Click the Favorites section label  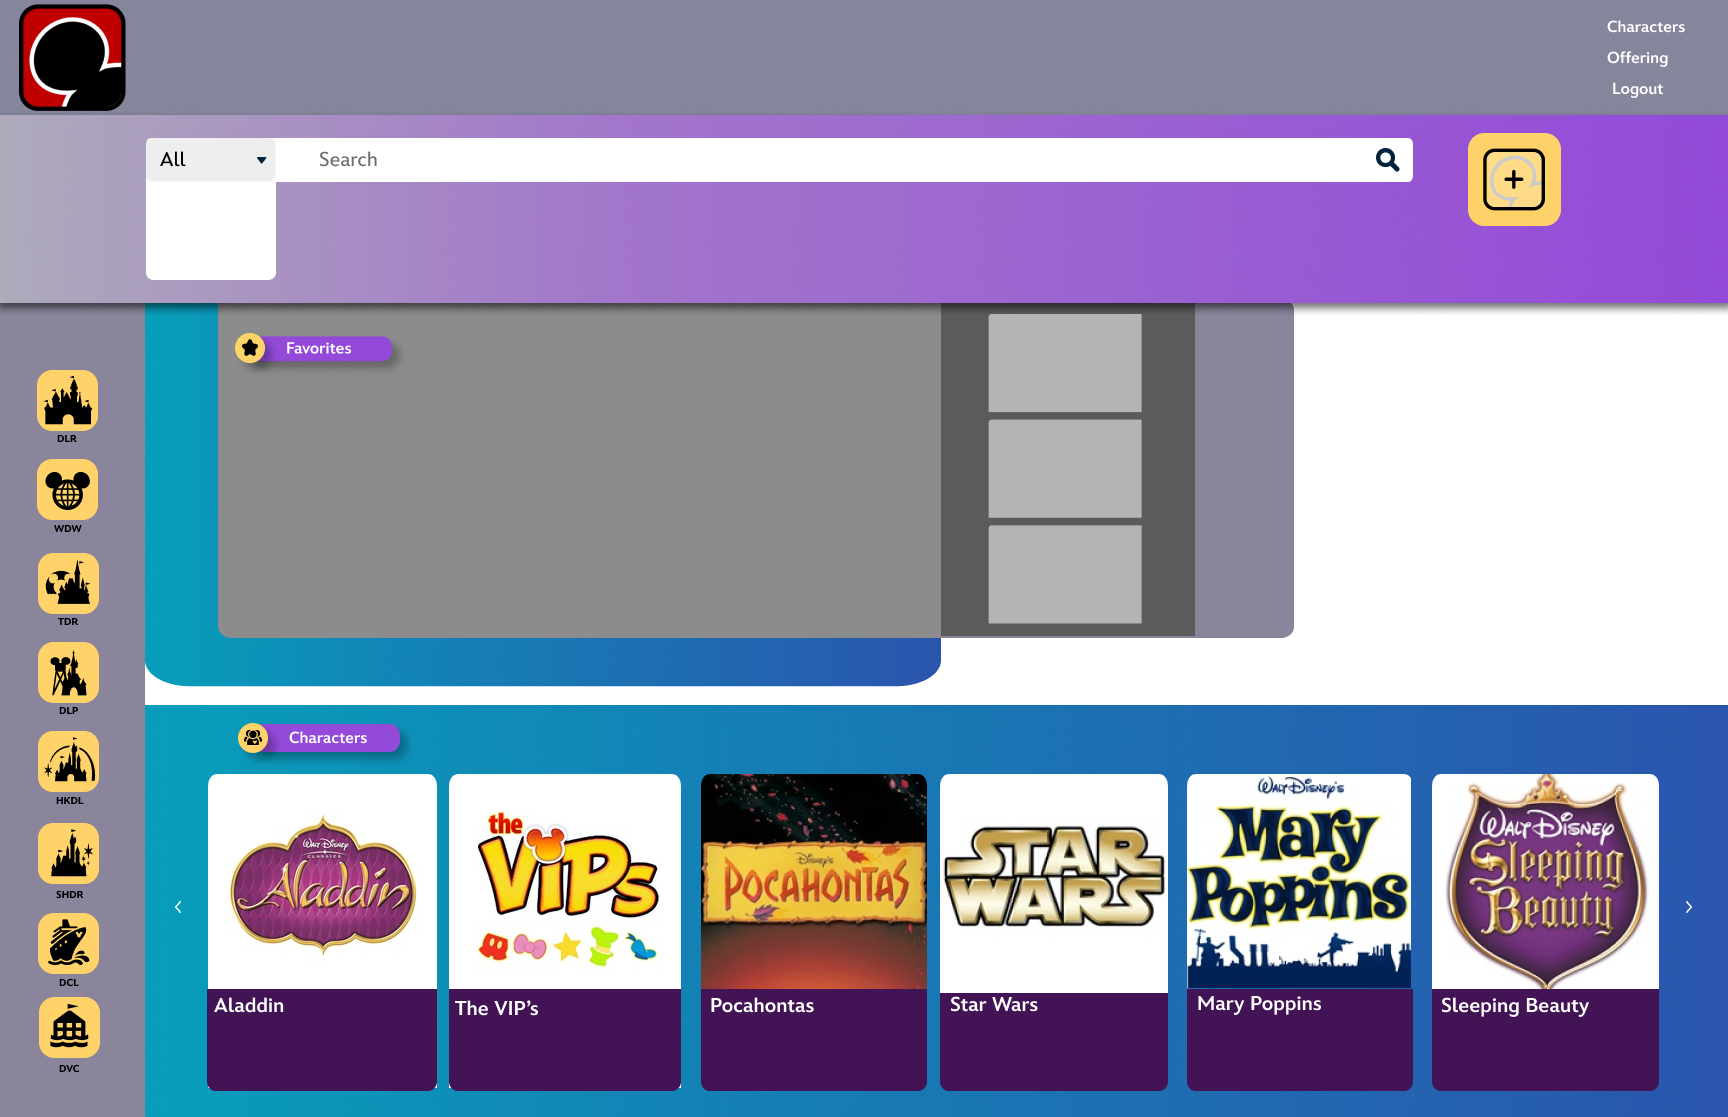(x=319, y=348)
